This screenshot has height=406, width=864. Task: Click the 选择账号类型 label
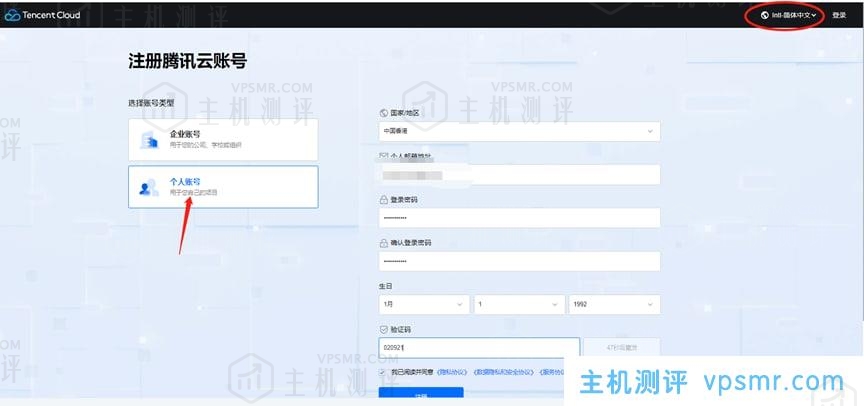pyautogui.click(x=151, y=103)
